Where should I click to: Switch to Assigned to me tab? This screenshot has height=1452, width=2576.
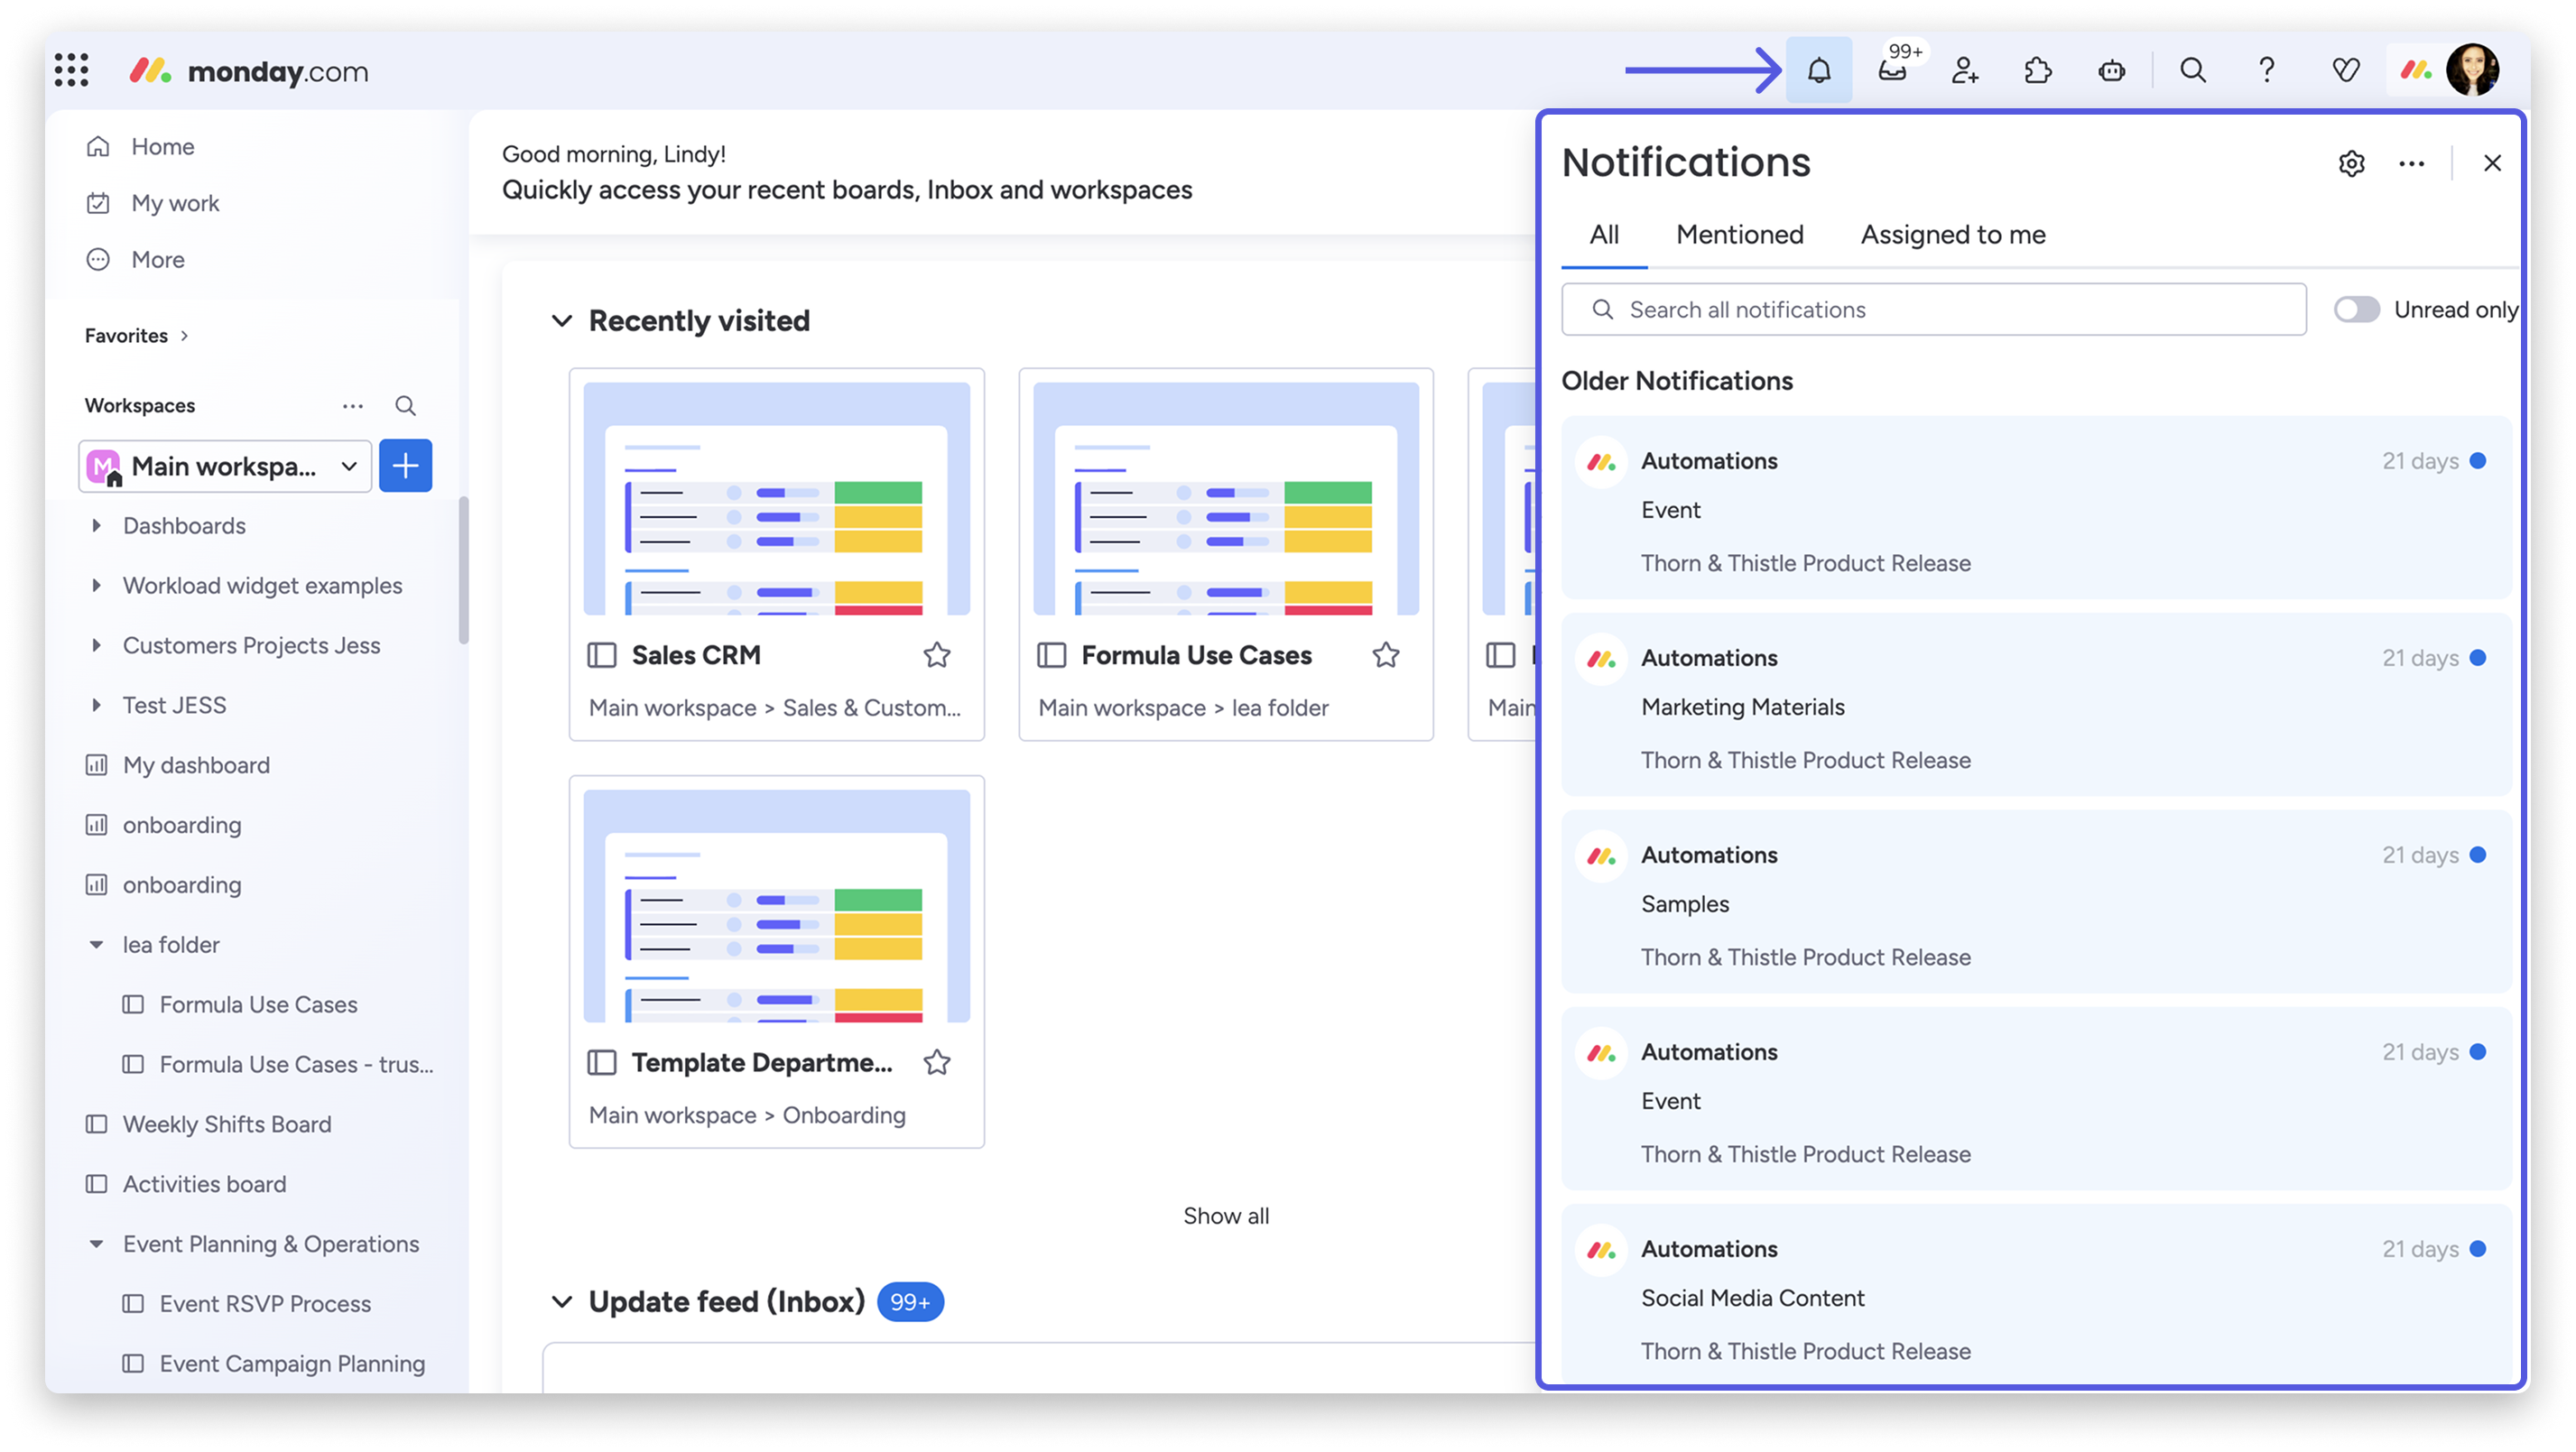coord(1952,235)
